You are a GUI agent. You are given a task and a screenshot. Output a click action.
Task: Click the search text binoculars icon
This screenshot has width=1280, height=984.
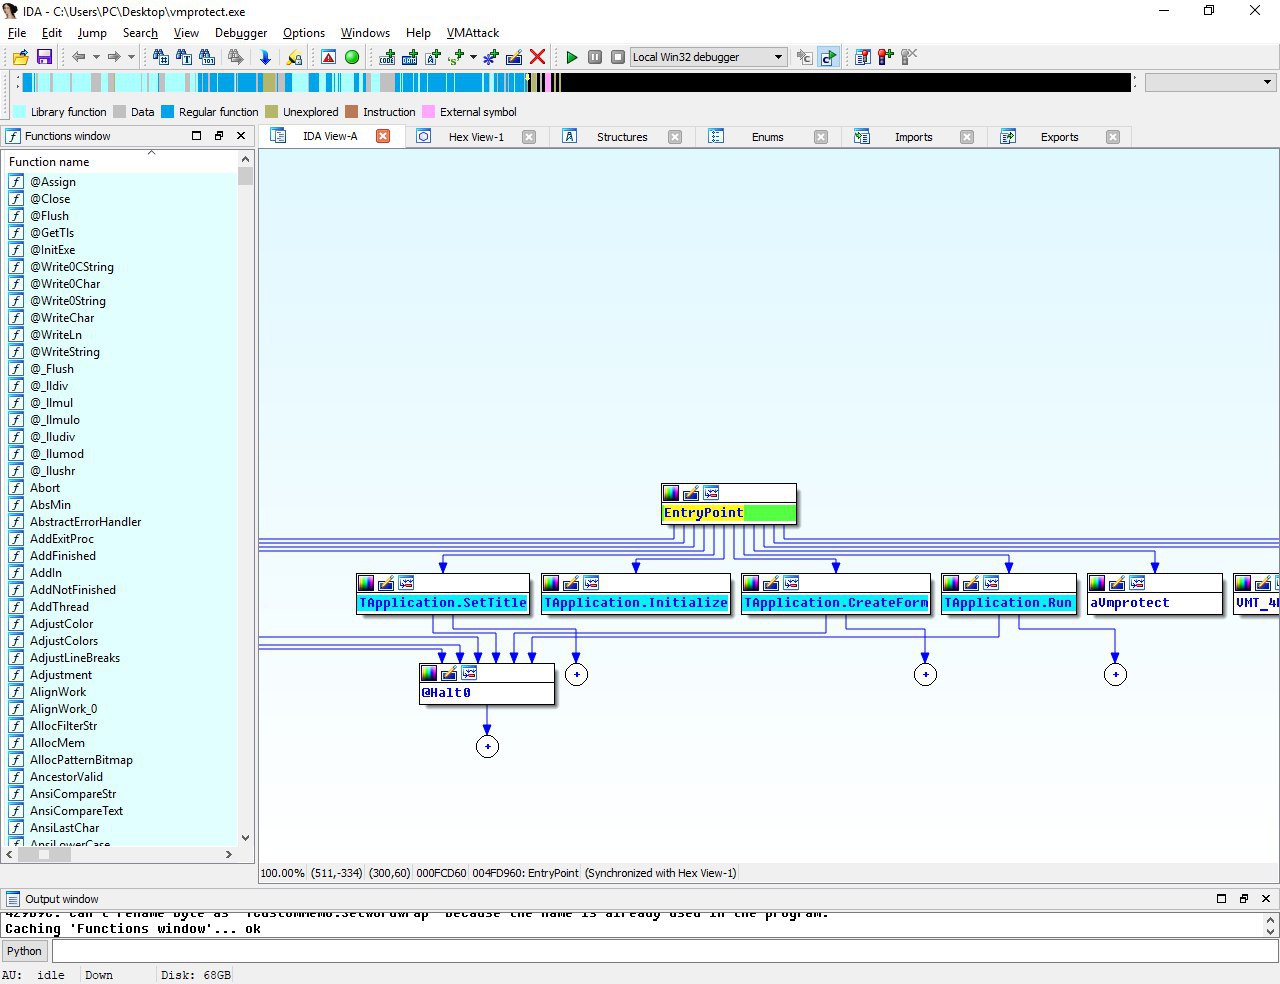click(x=184, y=57)
